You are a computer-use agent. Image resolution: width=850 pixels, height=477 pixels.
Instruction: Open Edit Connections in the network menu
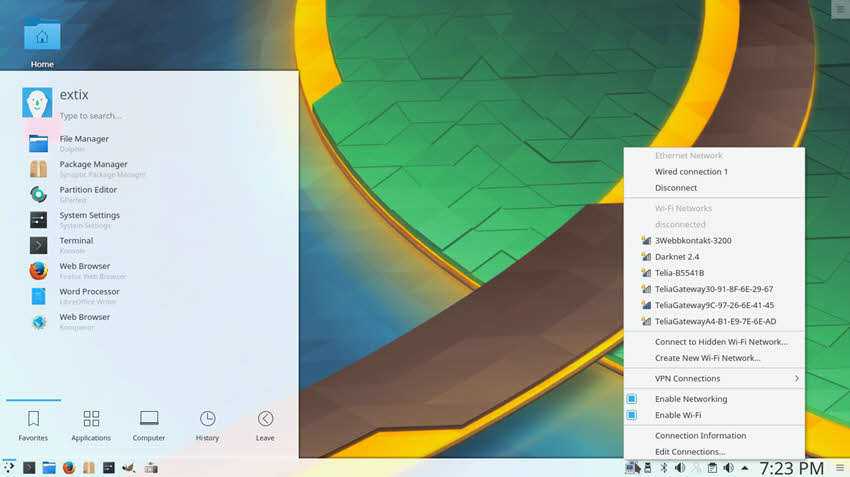click(689, 452)
